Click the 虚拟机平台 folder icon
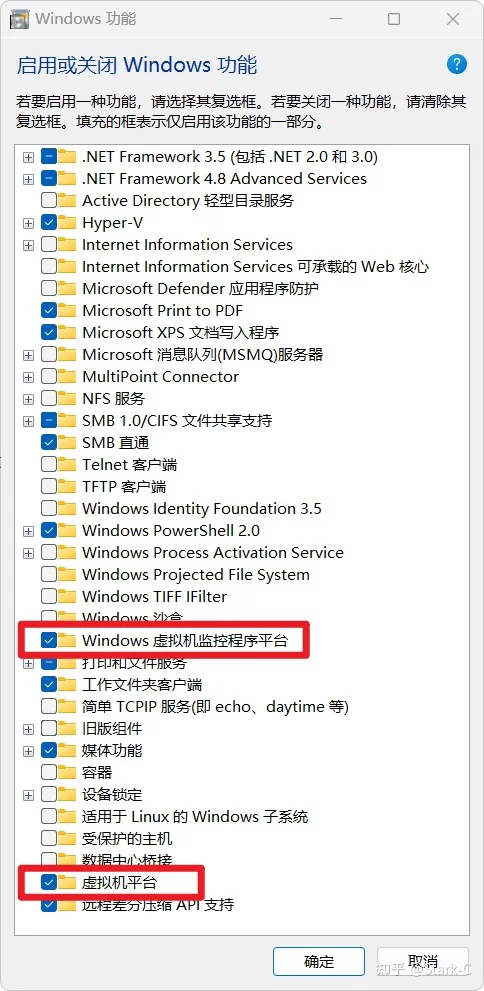The height and width of the screenshot is (991, 484). coord(67,882)
